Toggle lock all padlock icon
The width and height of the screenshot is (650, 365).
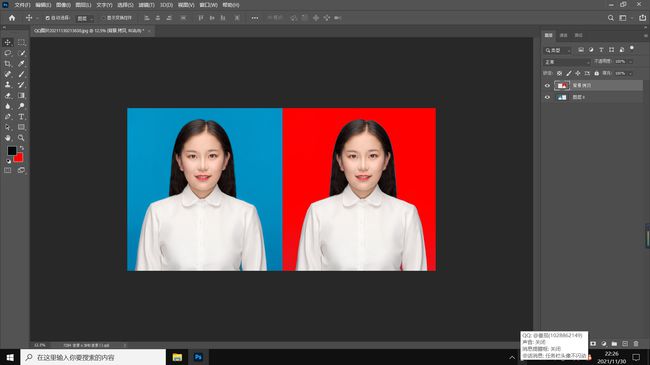pyautogui.click(x=597, y=73)
